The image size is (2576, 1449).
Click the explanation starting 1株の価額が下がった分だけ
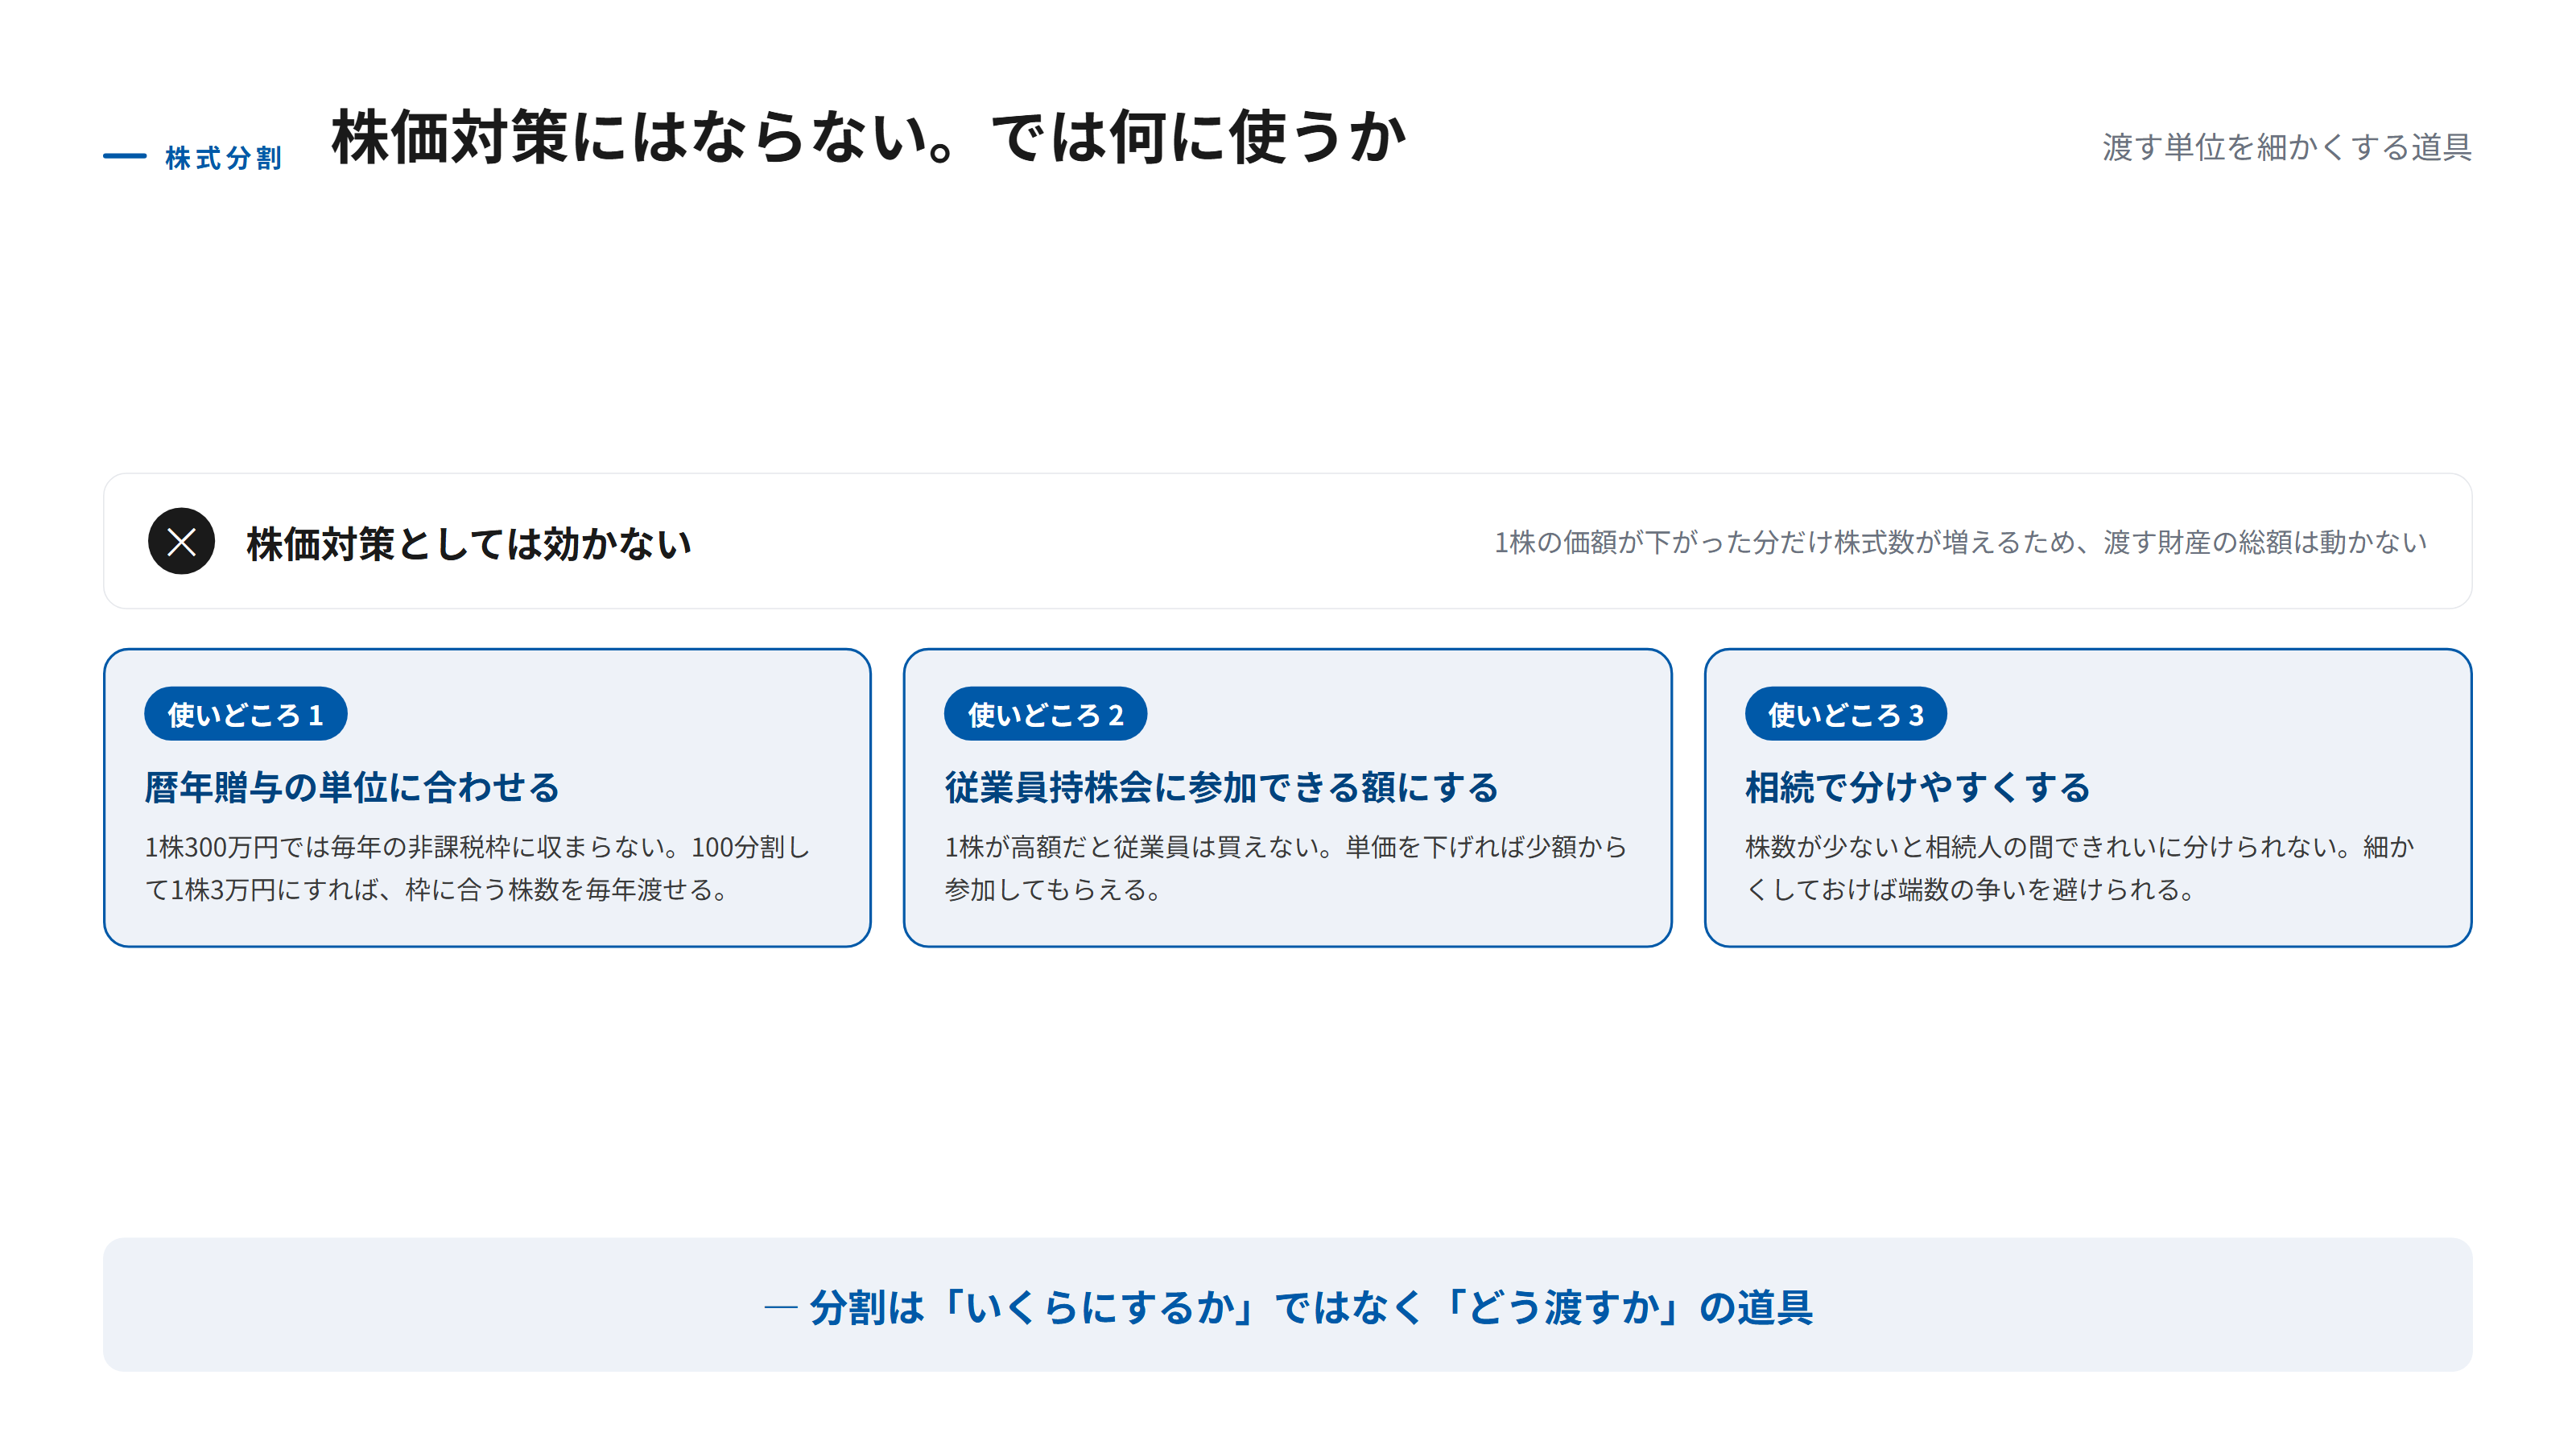click(1960, 542)
